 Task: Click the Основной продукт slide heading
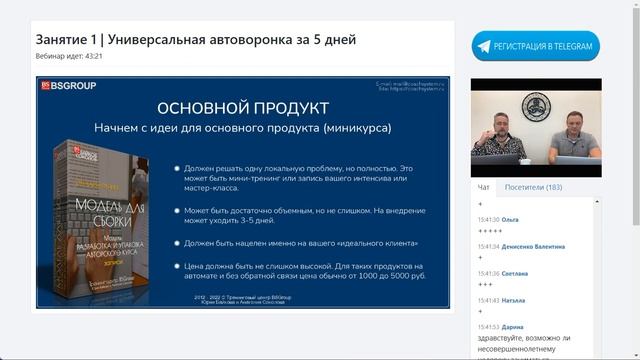tap(243, 108)
